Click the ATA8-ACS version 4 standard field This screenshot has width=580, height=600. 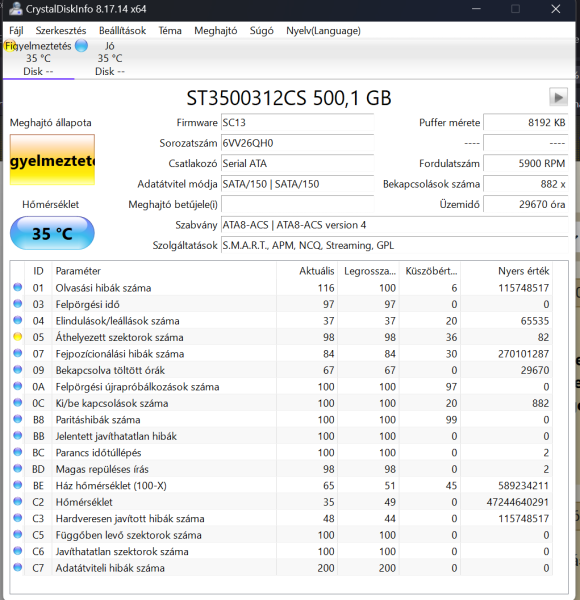click(x=394, y=225)
